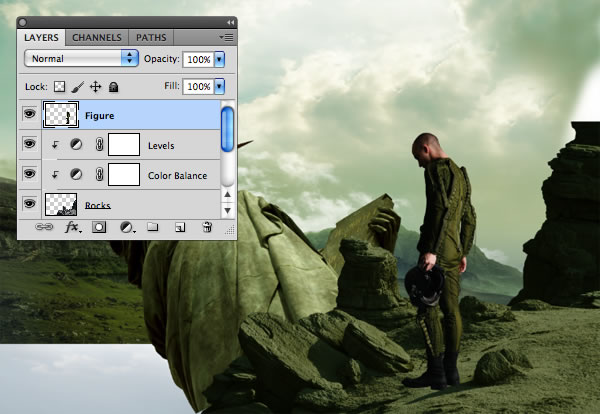
Task: Open the Fill slider dropdown arrow
Action: point(219,86)
